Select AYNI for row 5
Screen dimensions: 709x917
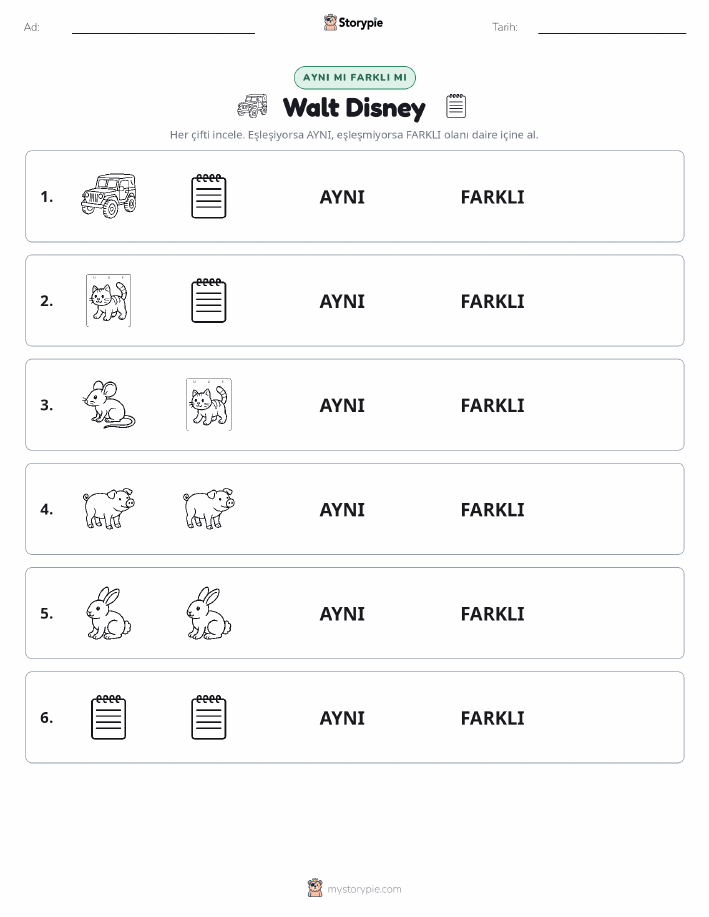pos(342,613)
